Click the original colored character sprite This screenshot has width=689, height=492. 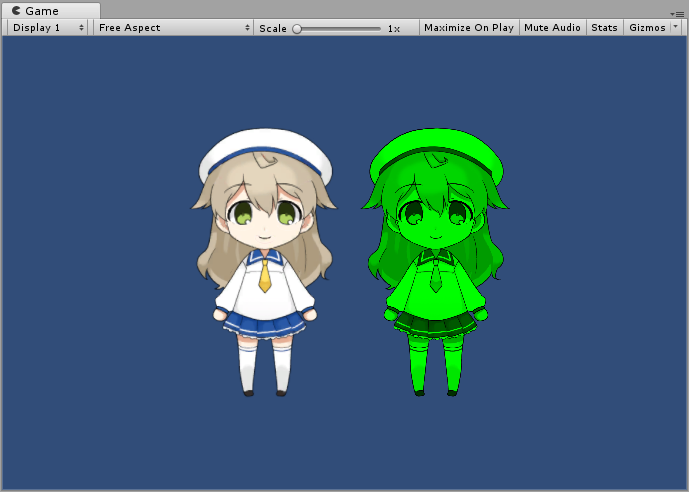tap(265, 262)
